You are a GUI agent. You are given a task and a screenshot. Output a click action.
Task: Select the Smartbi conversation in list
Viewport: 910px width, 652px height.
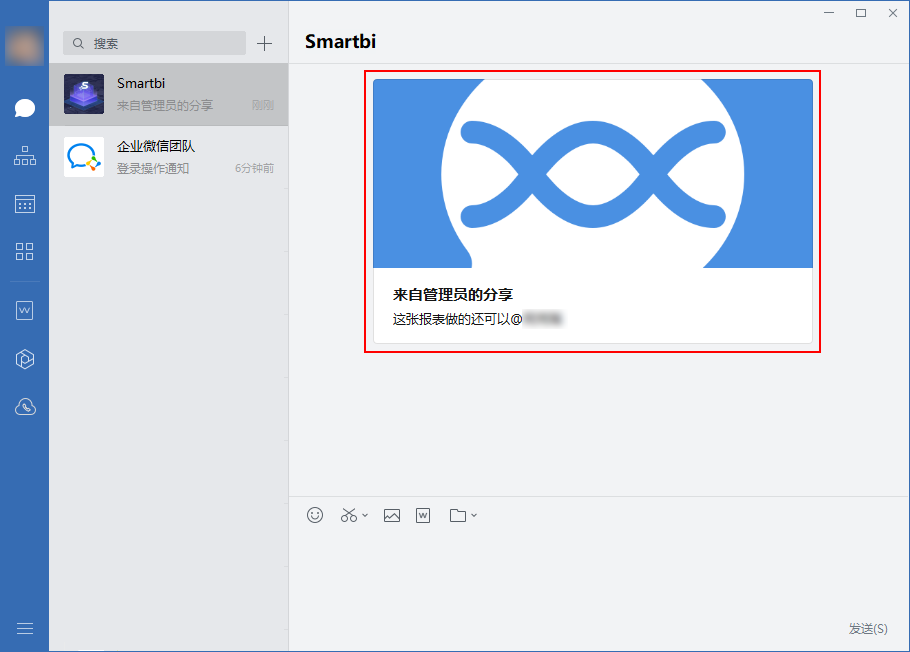[168, 94]
